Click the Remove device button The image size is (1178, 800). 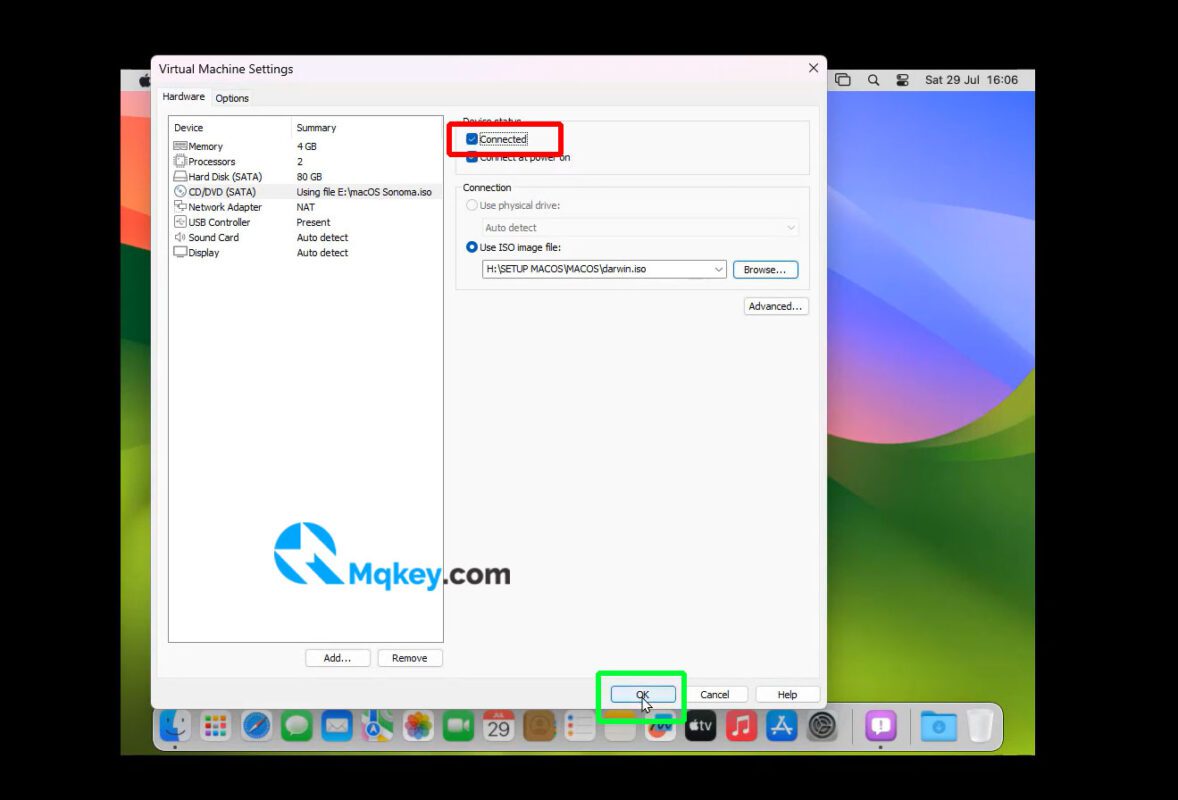tap(409, 658)
